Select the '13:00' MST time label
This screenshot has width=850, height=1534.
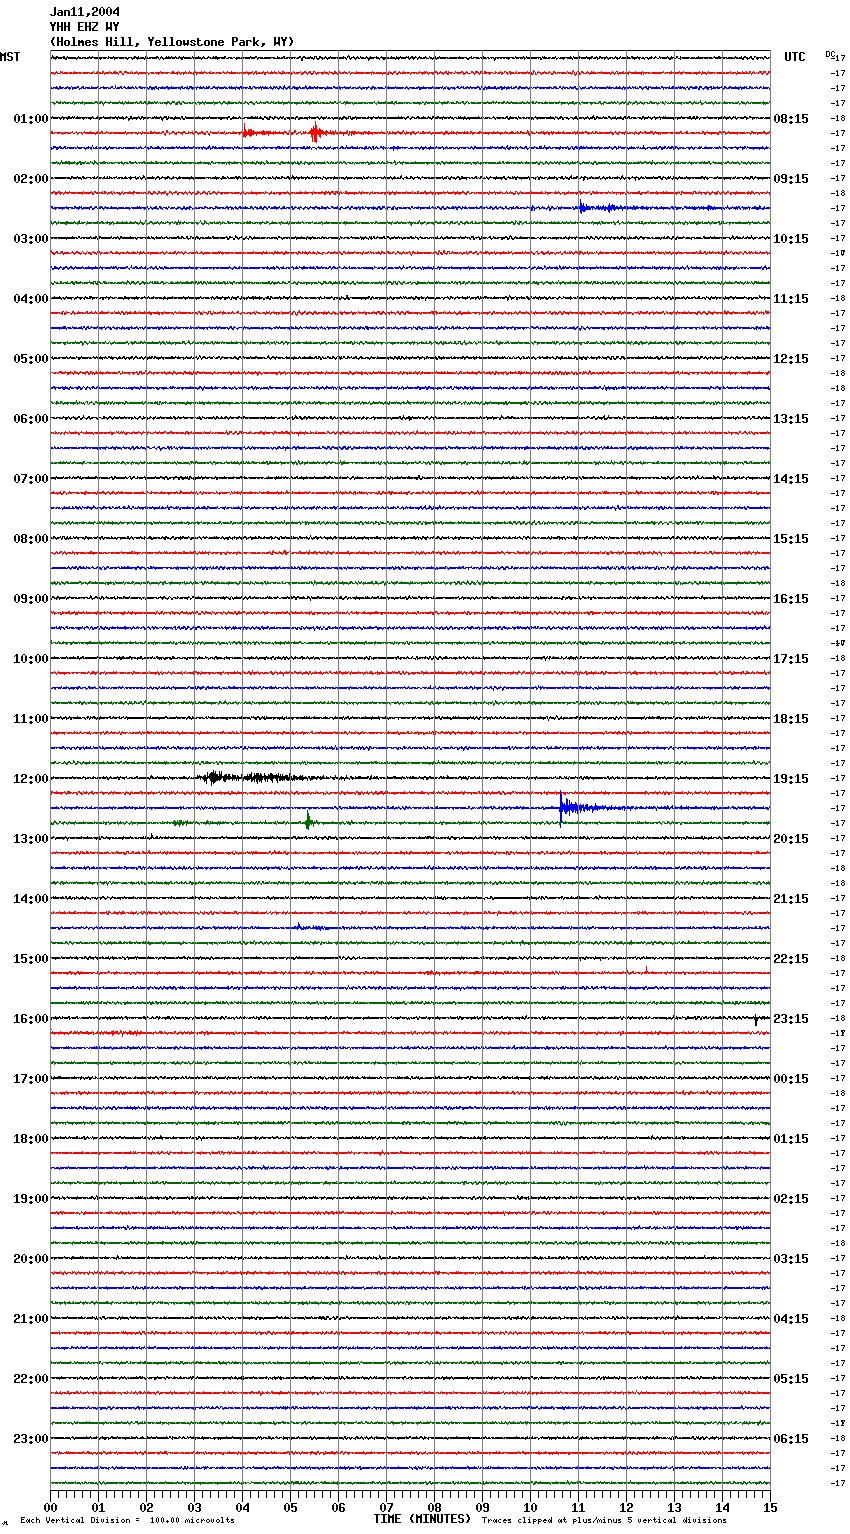pyautogui.click(x=31, y=839)
